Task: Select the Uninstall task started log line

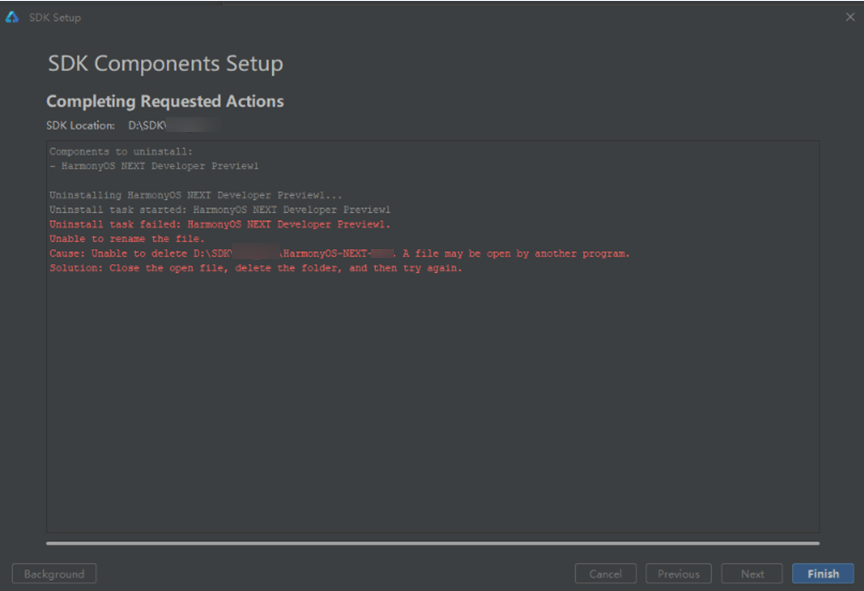Action: pos(219,209)
